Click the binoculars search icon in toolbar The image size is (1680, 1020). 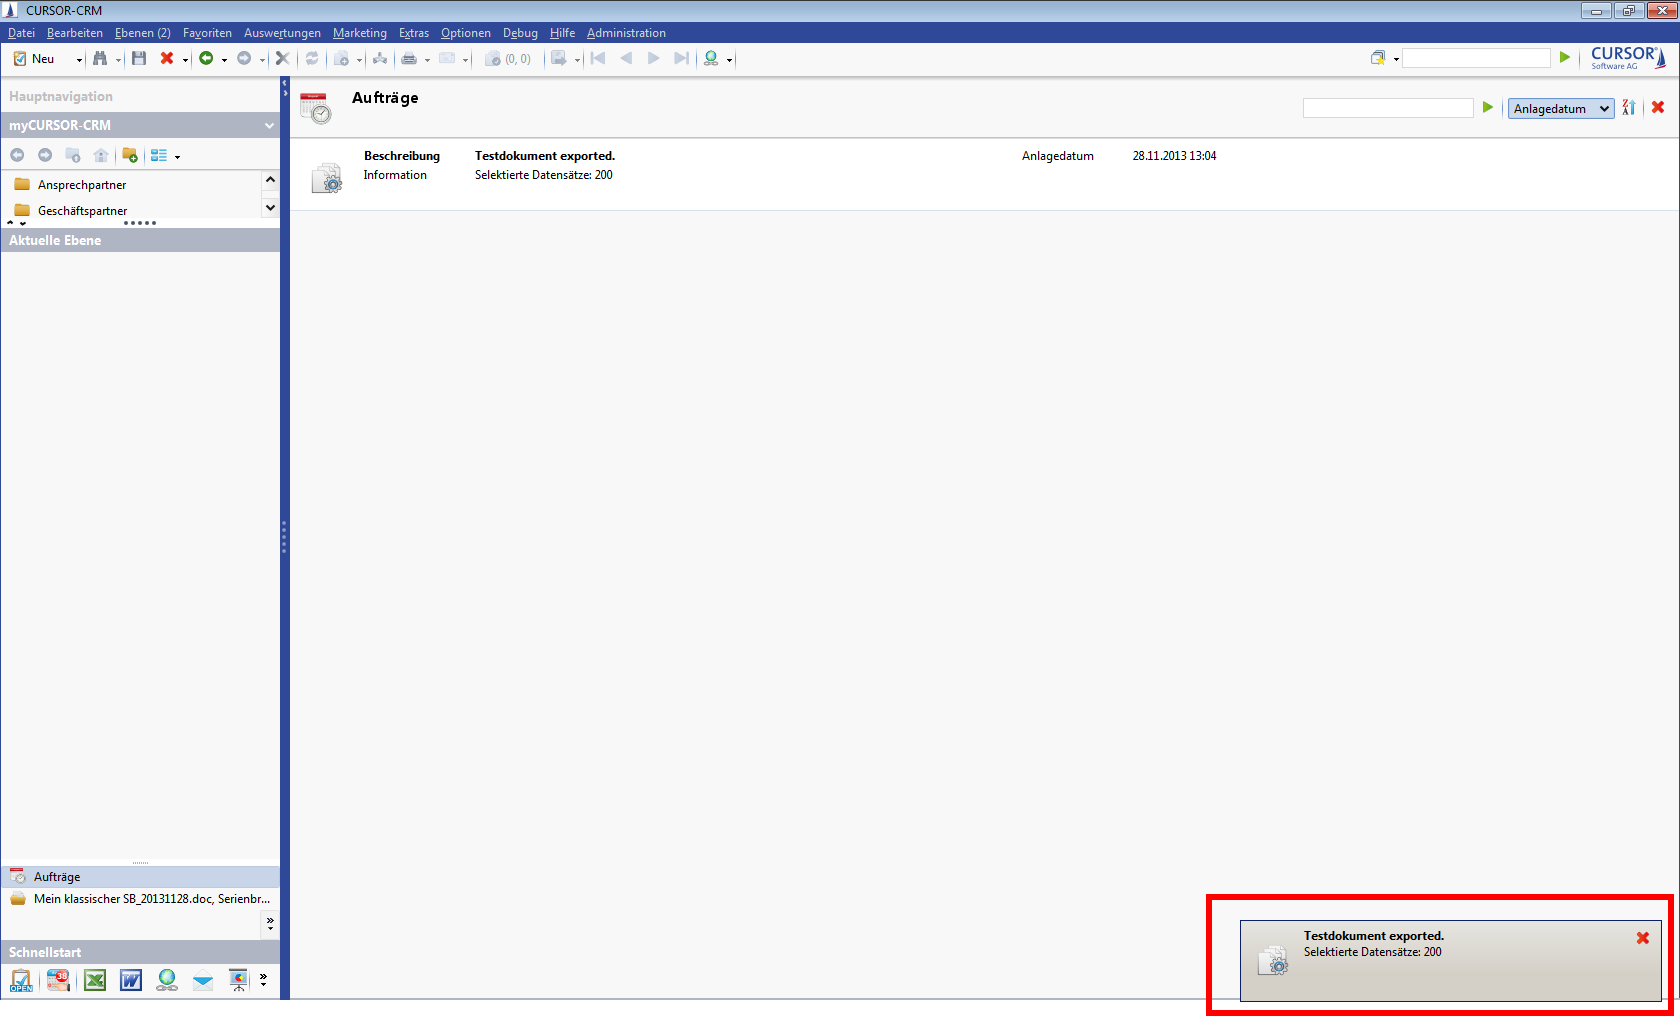click(x=100, y=59)
